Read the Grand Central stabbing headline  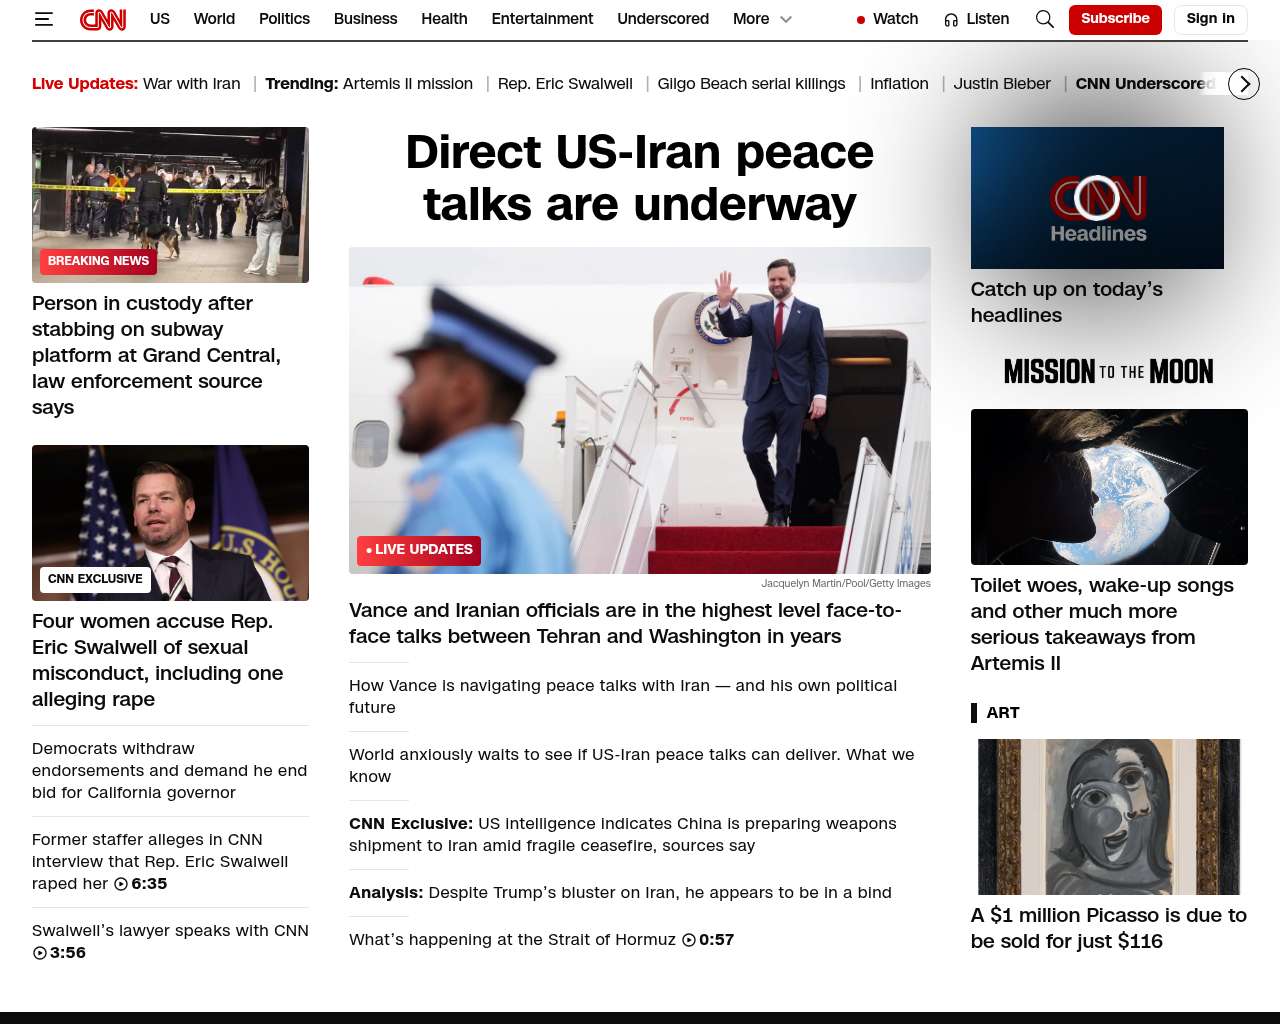tap(157, 355)
